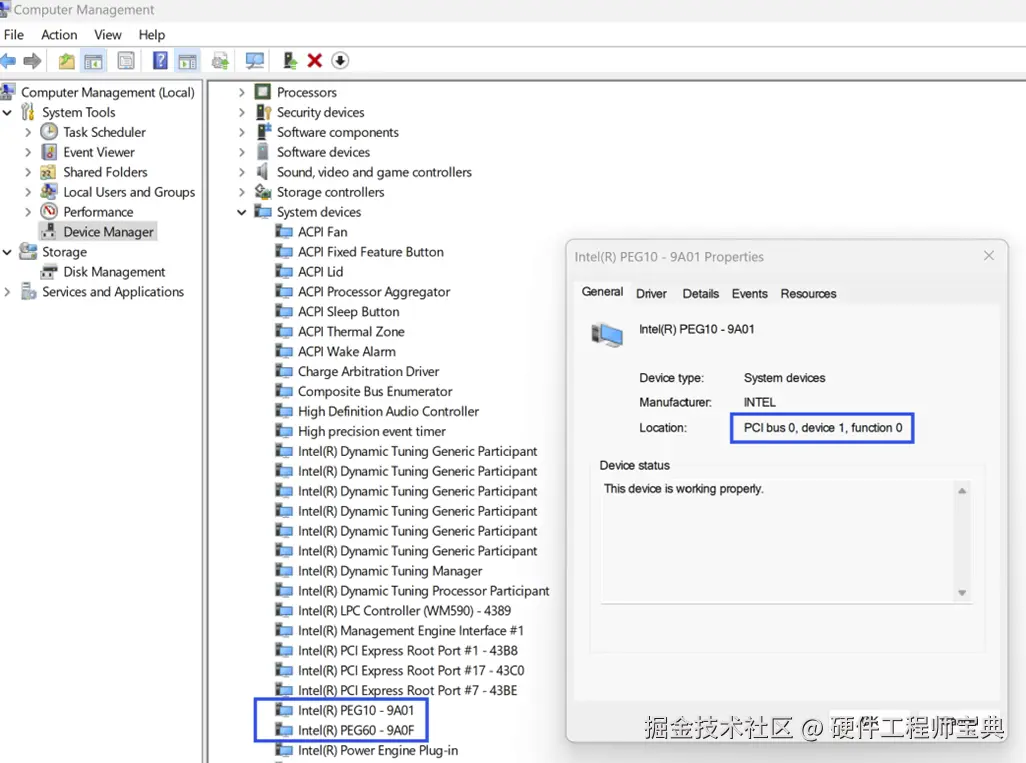Click the Properties sheet toolbar icon
This screenshot has width=1026, height=763.
pyautogui.click(x=126, y=62)
